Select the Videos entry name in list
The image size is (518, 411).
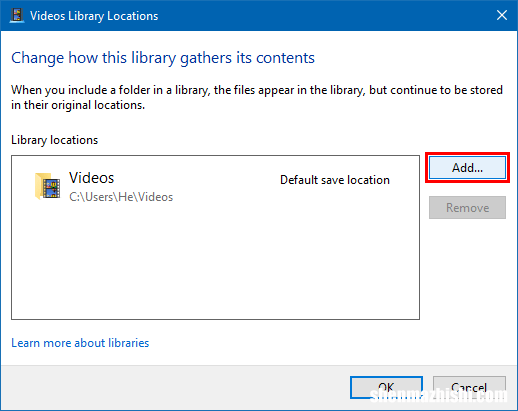[x=92, y=178]
